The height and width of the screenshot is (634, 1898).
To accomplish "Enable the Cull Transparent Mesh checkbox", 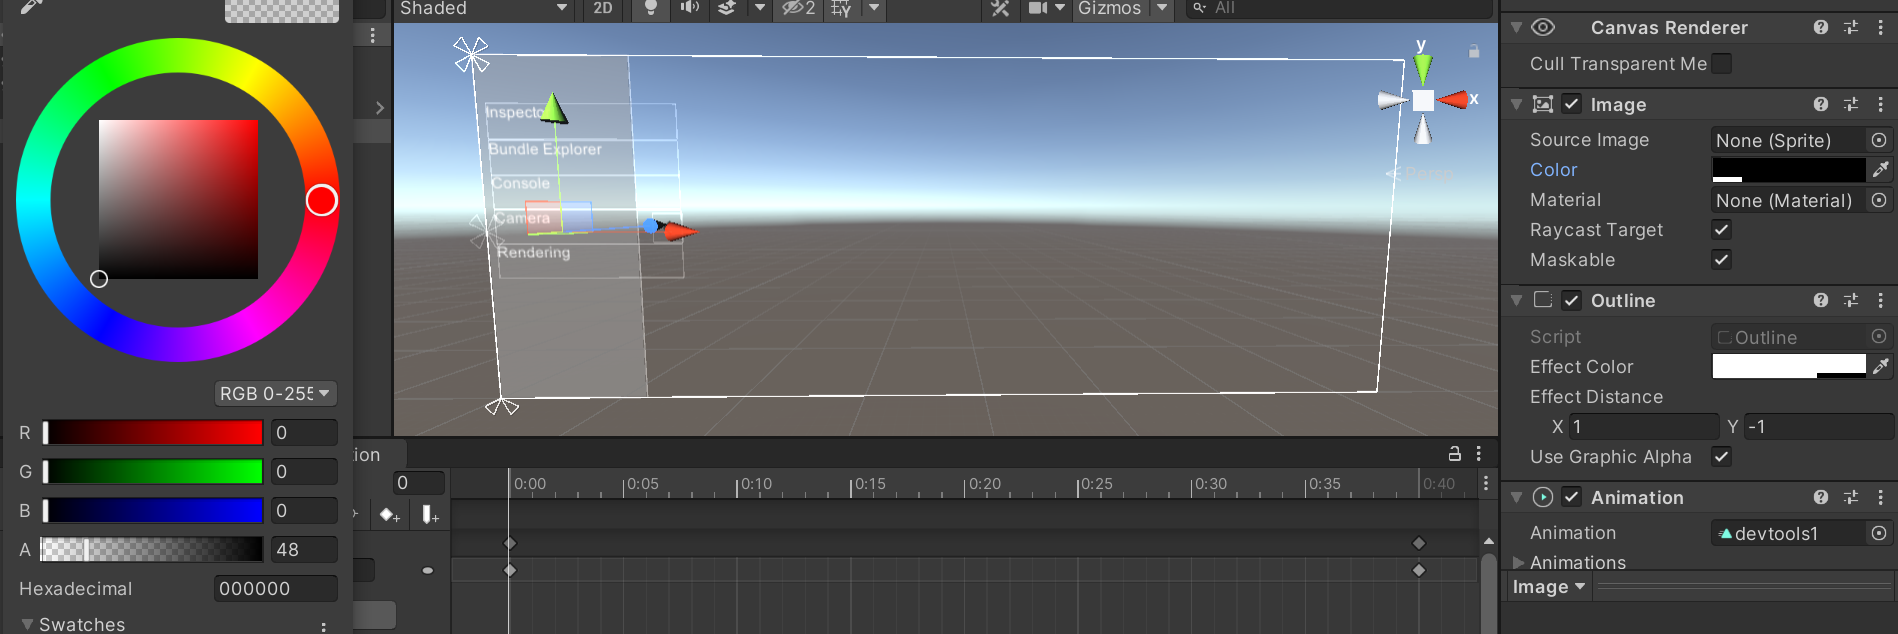I will pos(1721,64).
